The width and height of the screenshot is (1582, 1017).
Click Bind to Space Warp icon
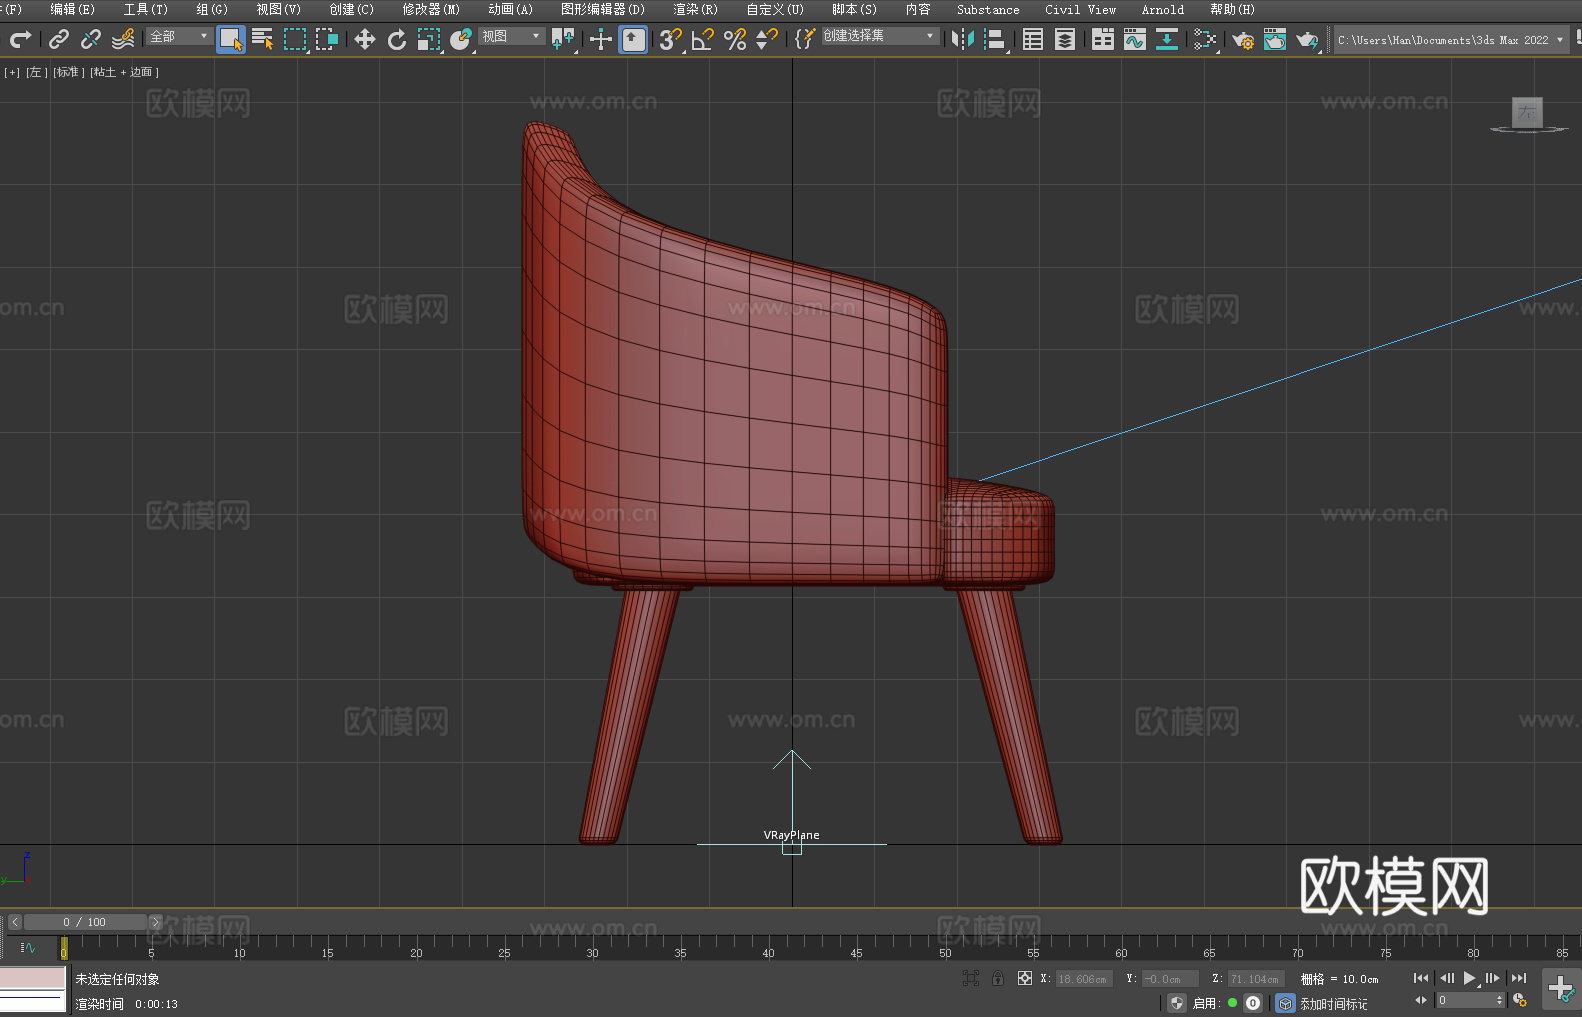click(x=123, y=39)
